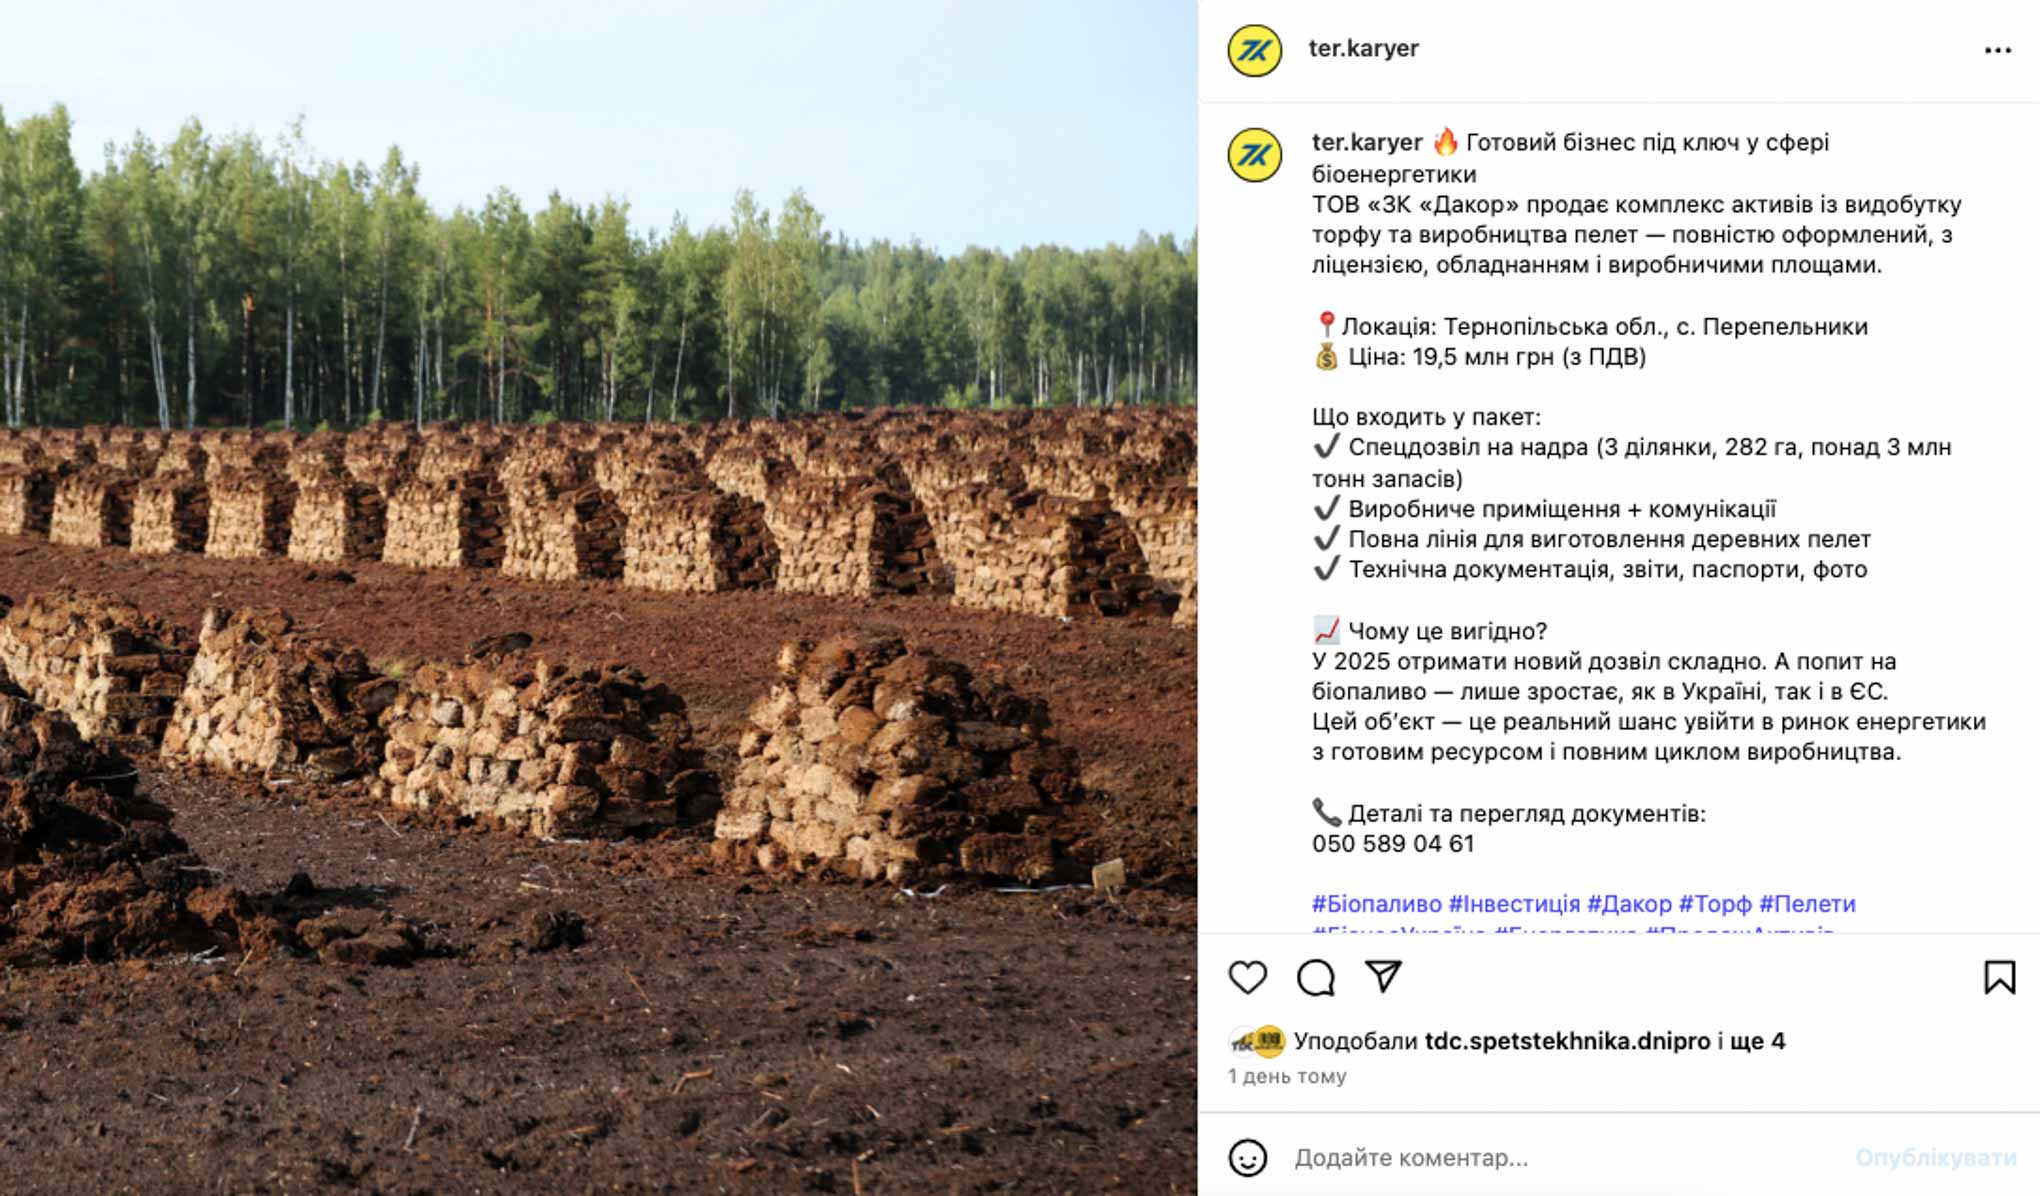Screen dimensions: 2040x1196
Task: Open the three-dot more options menu
Action: pyautogui.click(x=1997, y=50)
